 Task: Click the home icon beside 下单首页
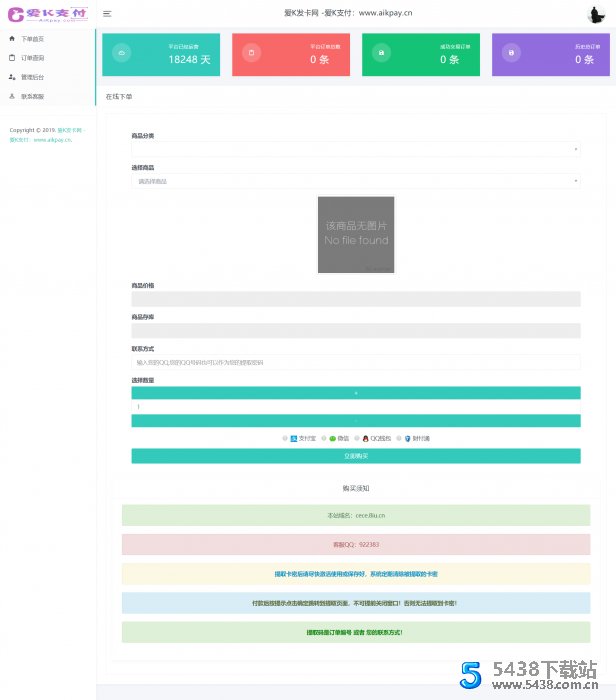[x=12, y=39]
